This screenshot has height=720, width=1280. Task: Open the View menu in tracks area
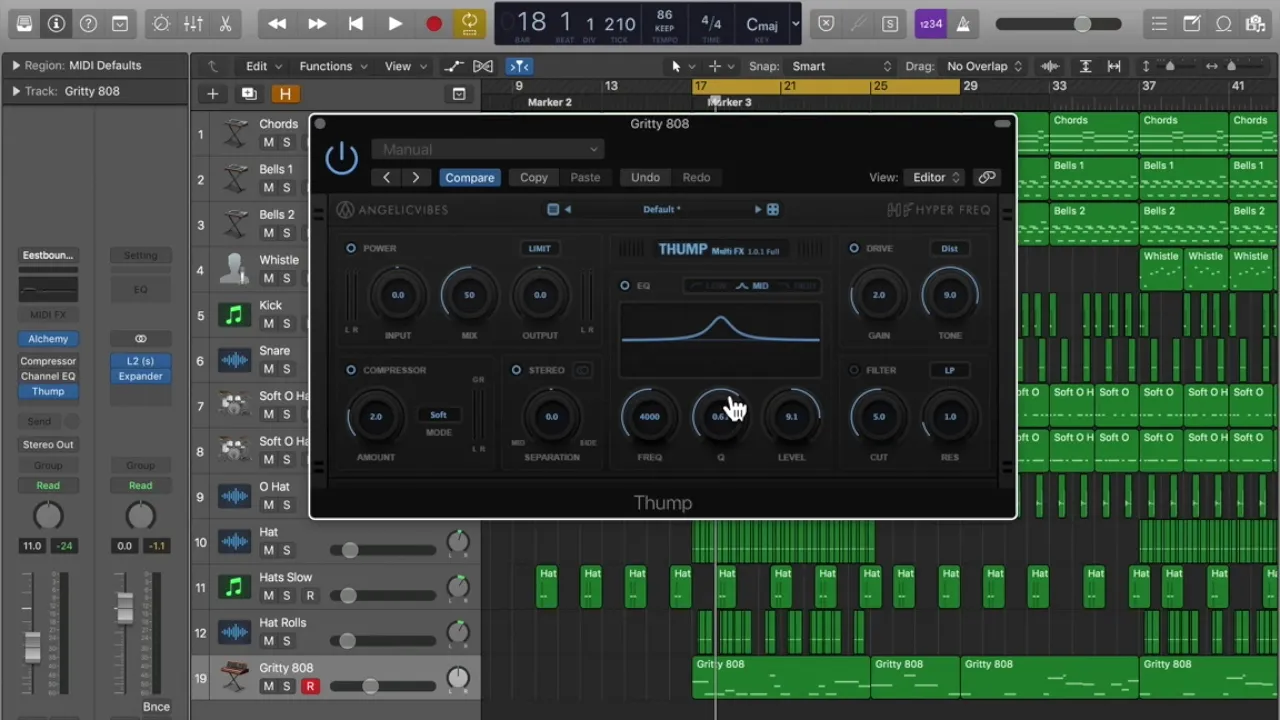[x=405, y=66]
